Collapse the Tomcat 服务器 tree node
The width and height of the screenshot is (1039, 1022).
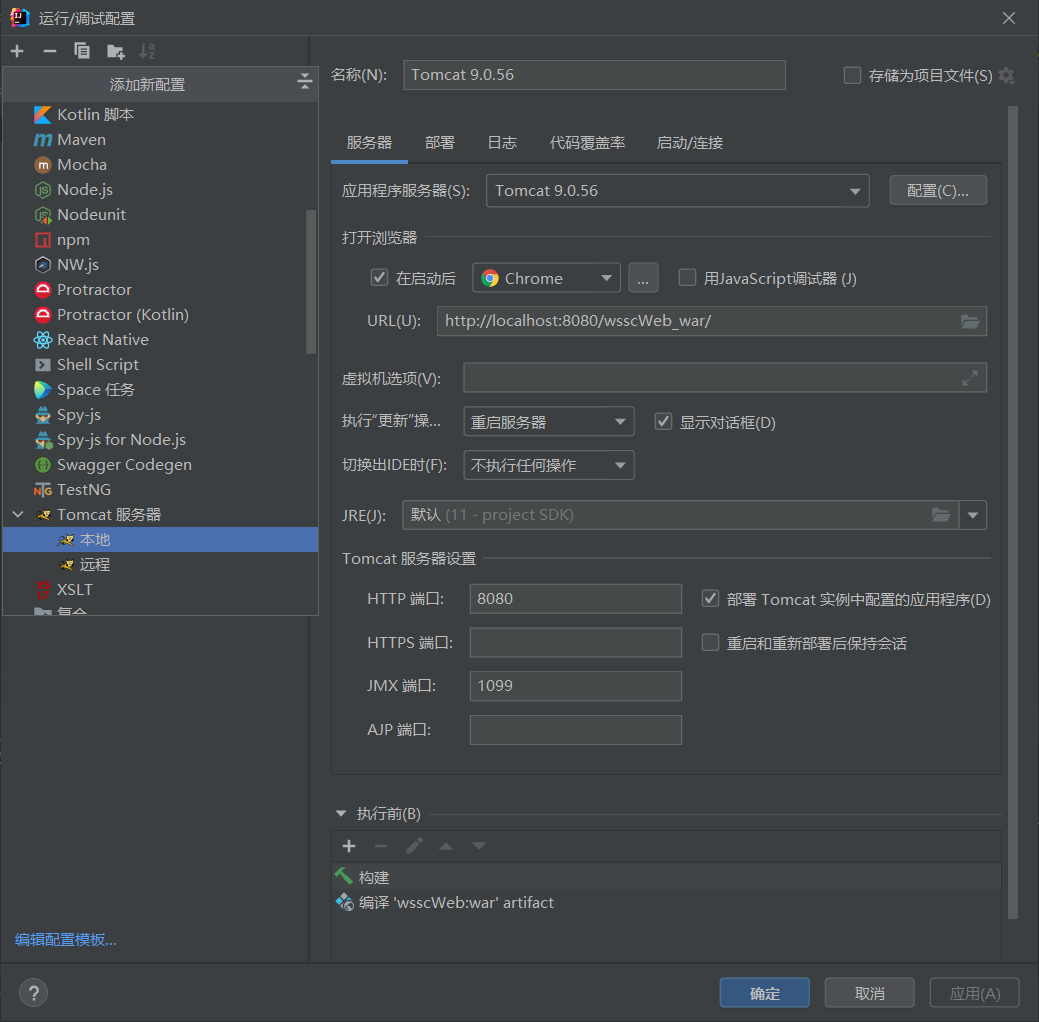(x=19, y=514)
